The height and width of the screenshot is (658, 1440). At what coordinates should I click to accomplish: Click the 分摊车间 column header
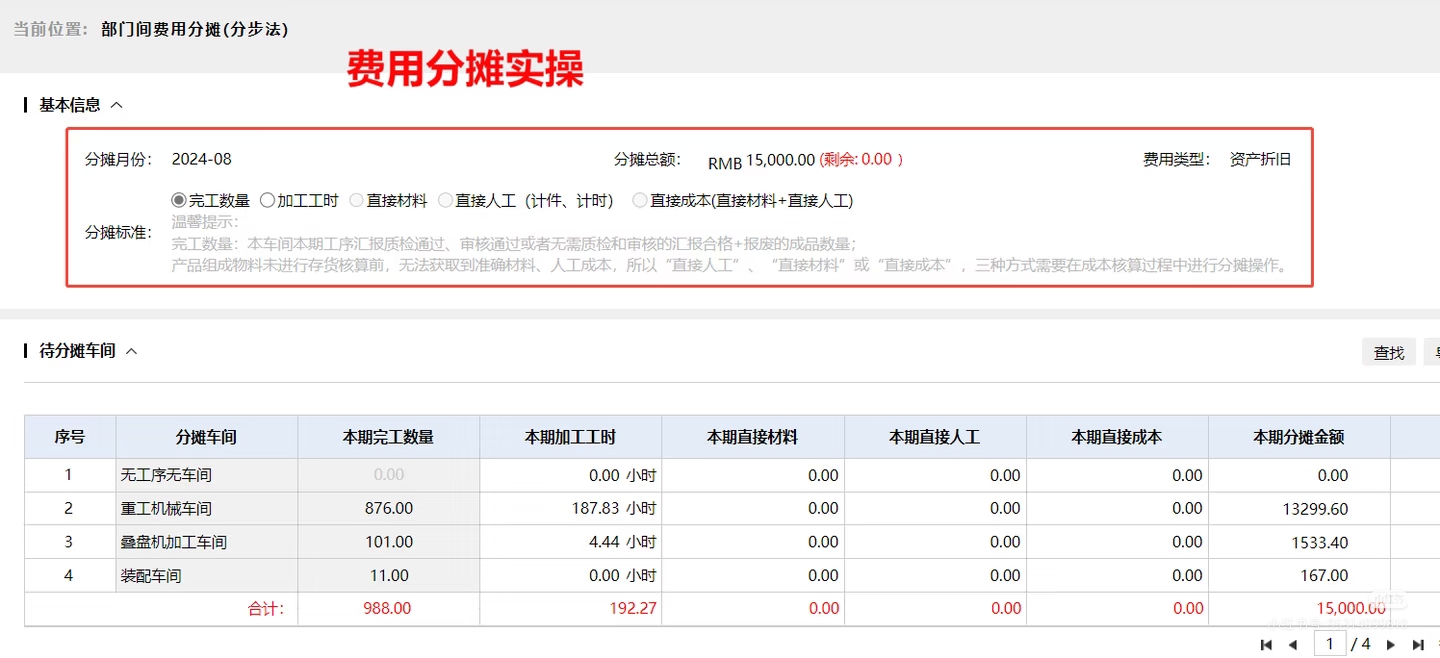coord(206,437)
